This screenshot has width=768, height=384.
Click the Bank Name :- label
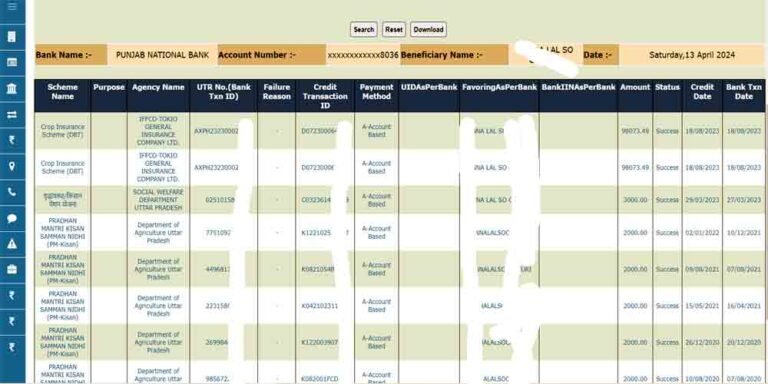[x=63, y=55]
